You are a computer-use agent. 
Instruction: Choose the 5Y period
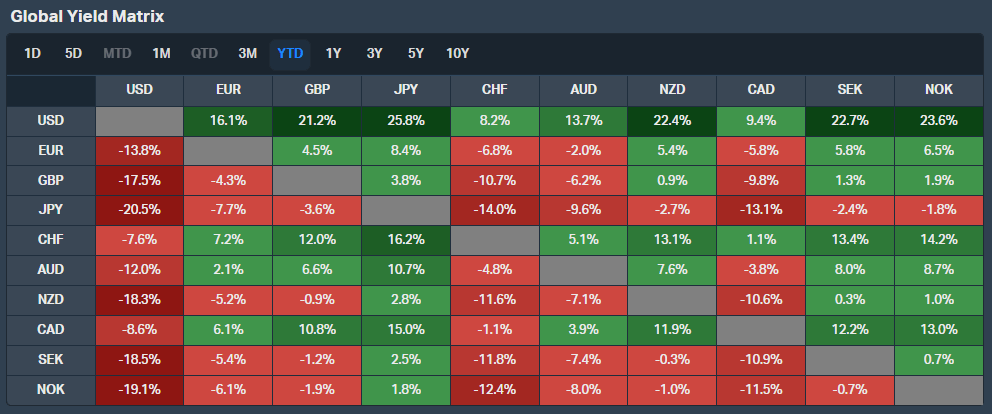[415, 53]
